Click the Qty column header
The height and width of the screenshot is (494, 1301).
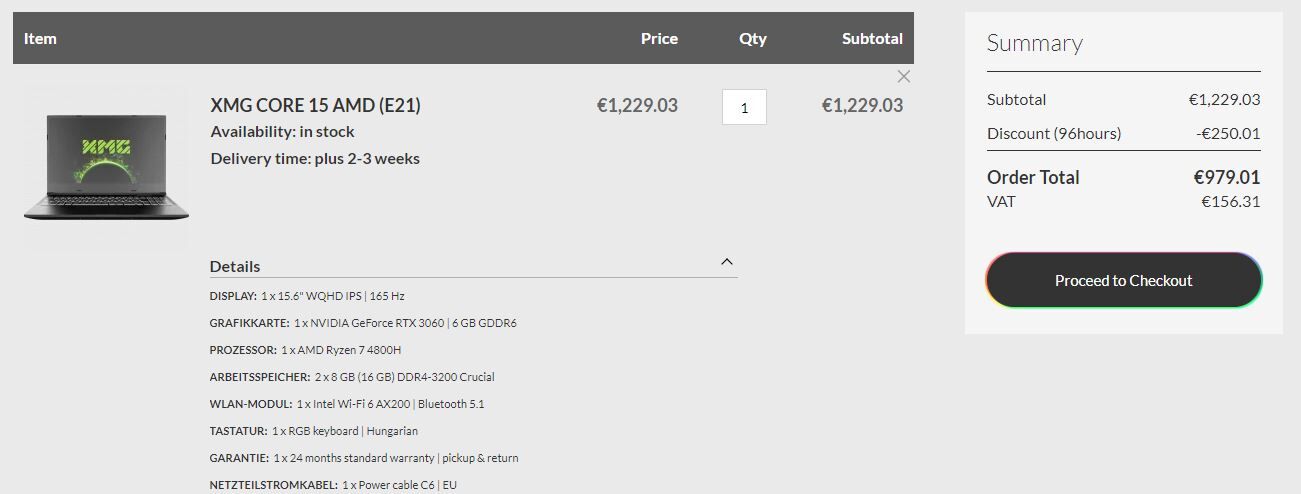click(x=753, y=38)
